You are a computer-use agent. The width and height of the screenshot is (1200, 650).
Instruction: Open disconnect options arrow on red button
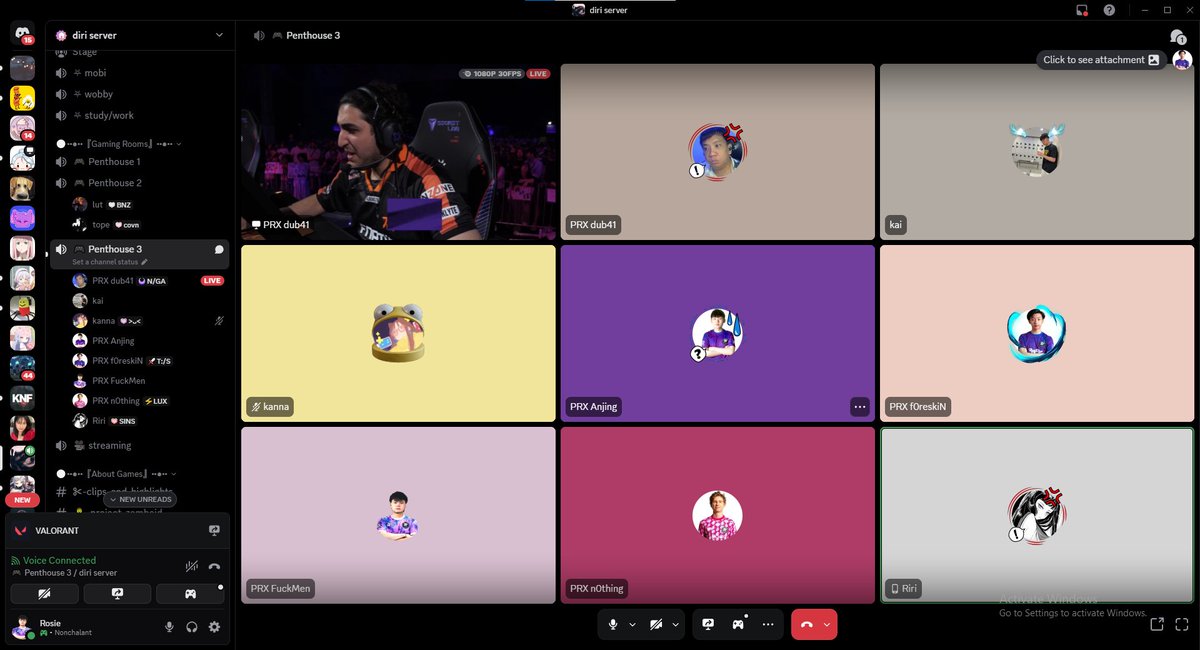pyautogui.click(x=827, y=624)
